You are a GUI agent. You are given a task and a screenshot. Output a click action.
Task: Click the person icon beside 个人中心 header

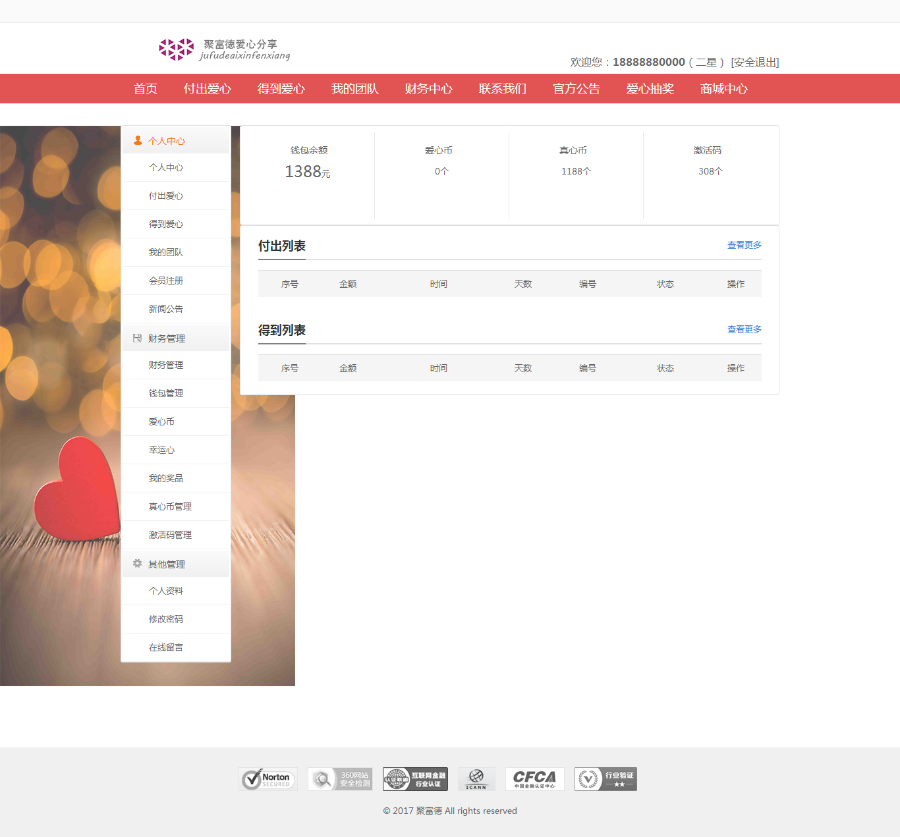pyautogui.click(x=138, y=140)
